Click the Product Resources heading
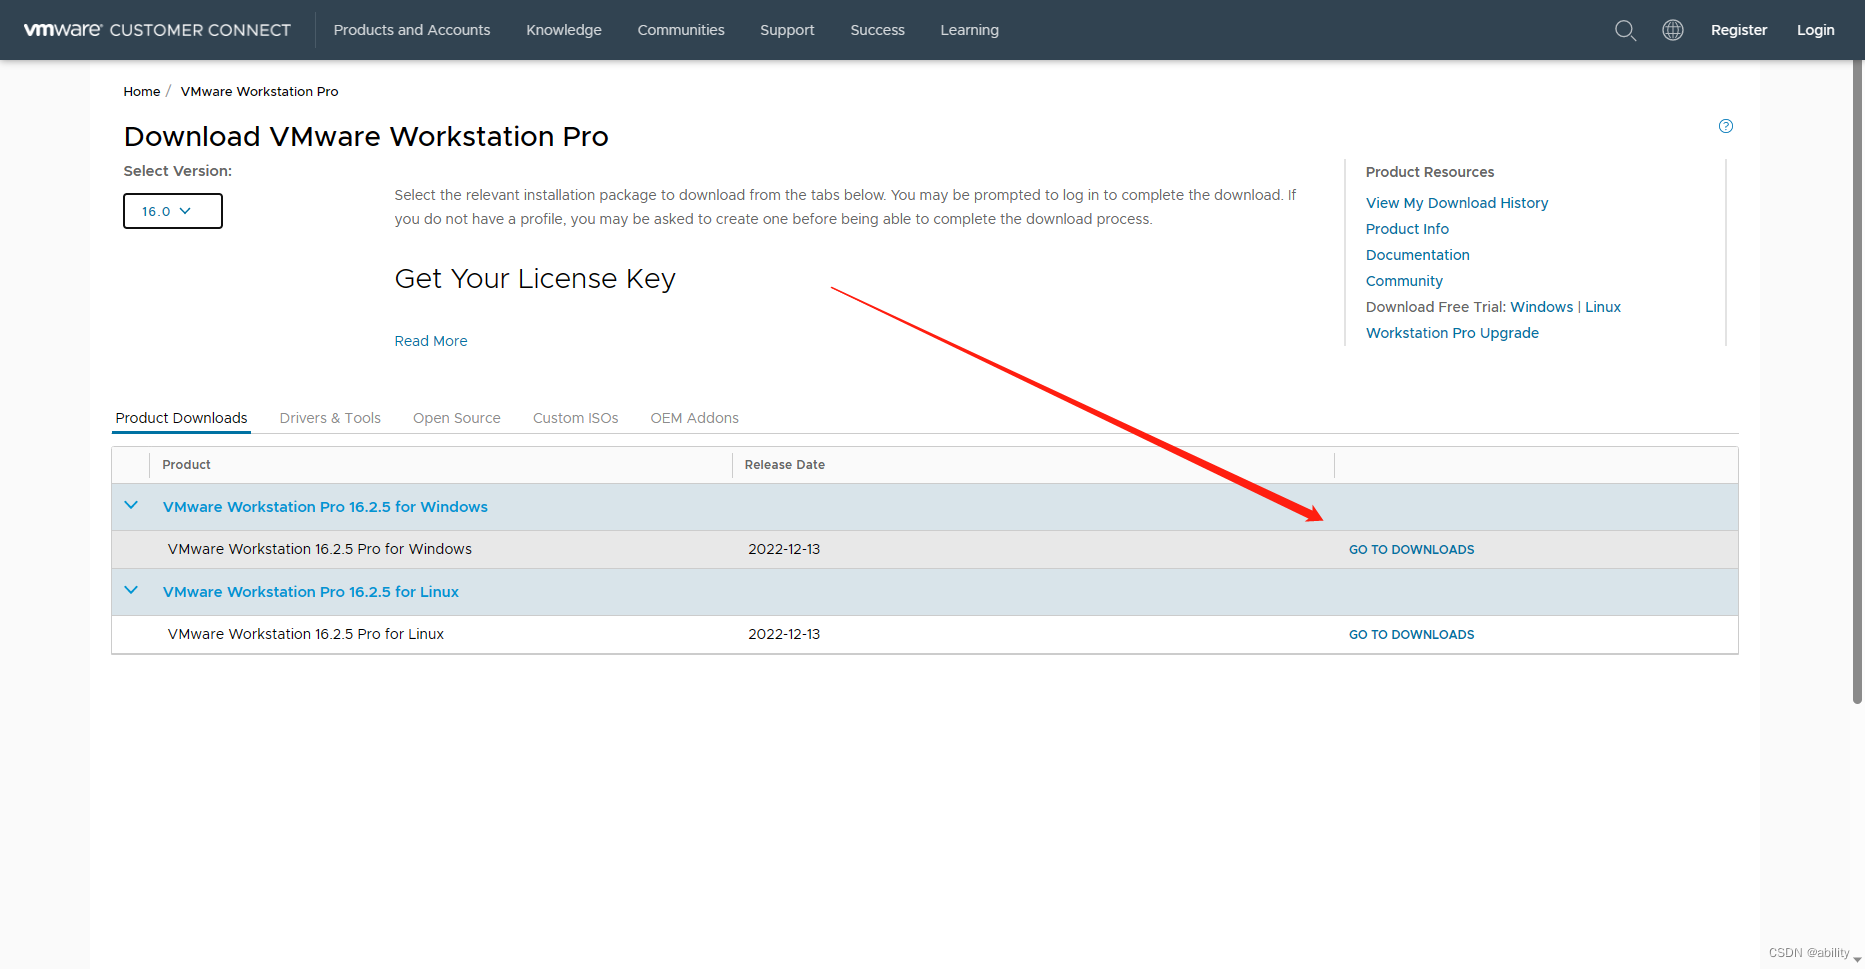This screenshot has width=1865, height=969. [x=1430, y=172]
